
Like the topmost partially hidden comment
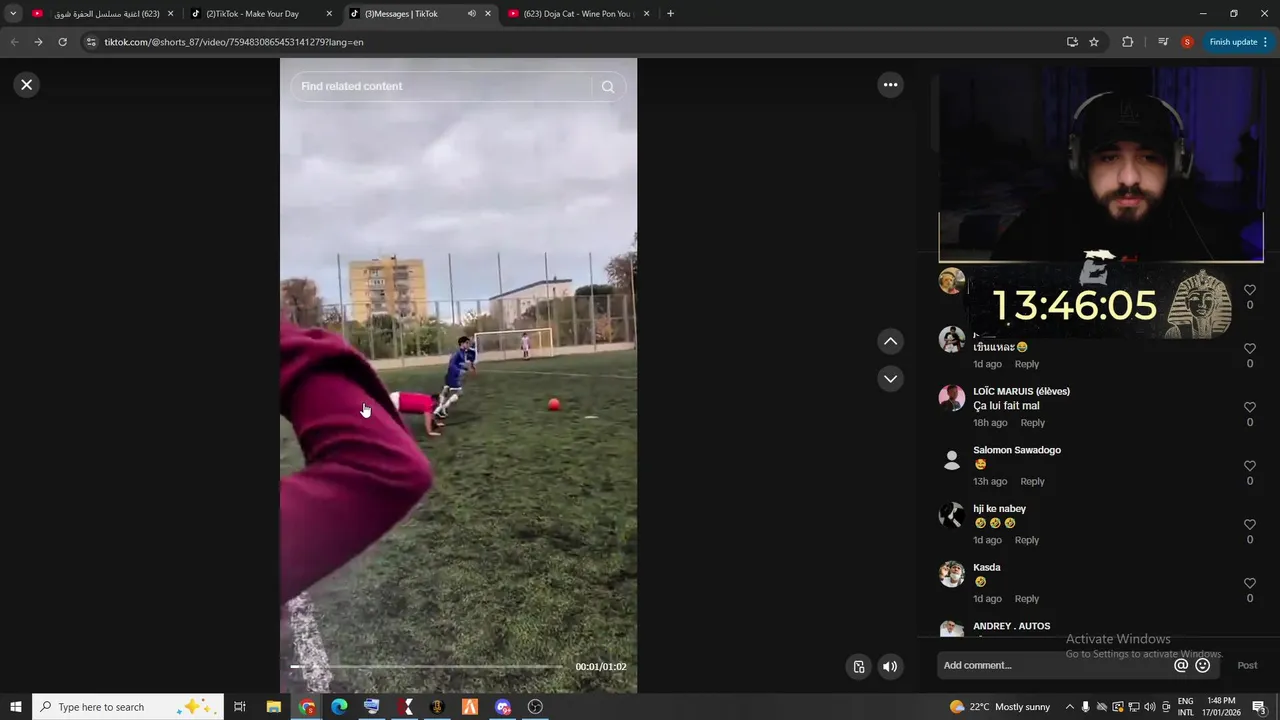coord(1249,290)
